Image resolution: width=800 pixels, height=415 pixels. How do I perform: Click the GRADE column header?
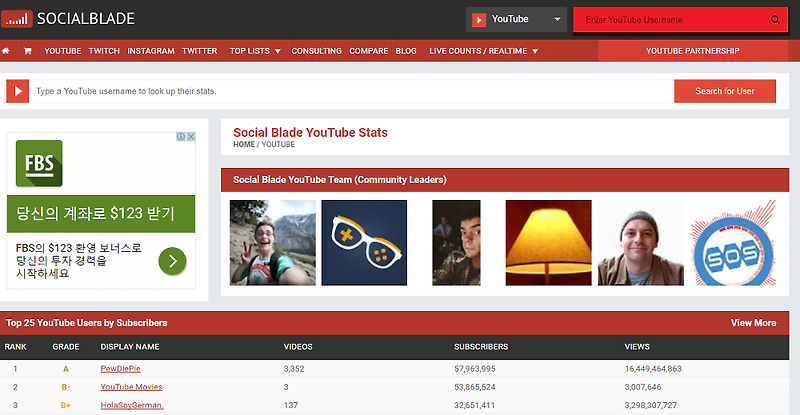(x=66, y=347)
